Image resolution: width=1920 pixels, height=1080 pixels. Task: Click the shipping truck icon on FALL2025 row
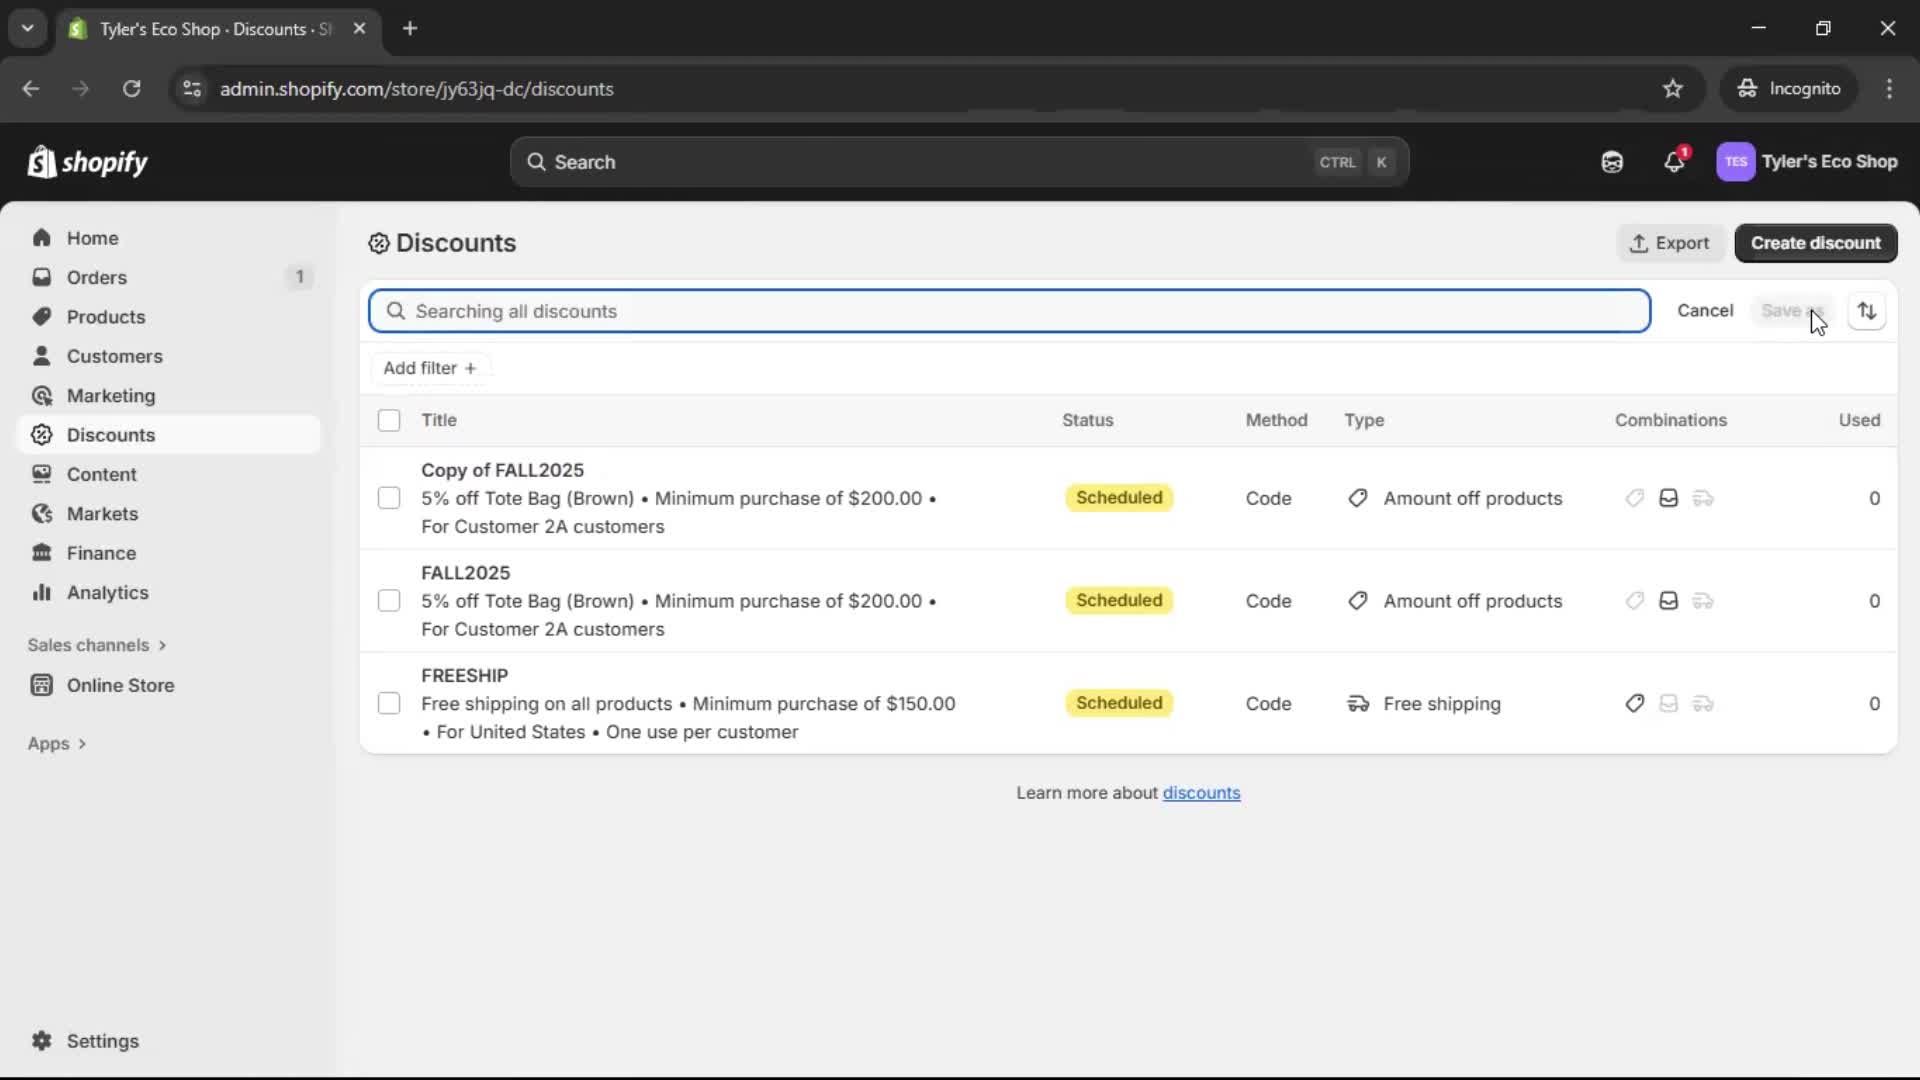[1703, 601]
